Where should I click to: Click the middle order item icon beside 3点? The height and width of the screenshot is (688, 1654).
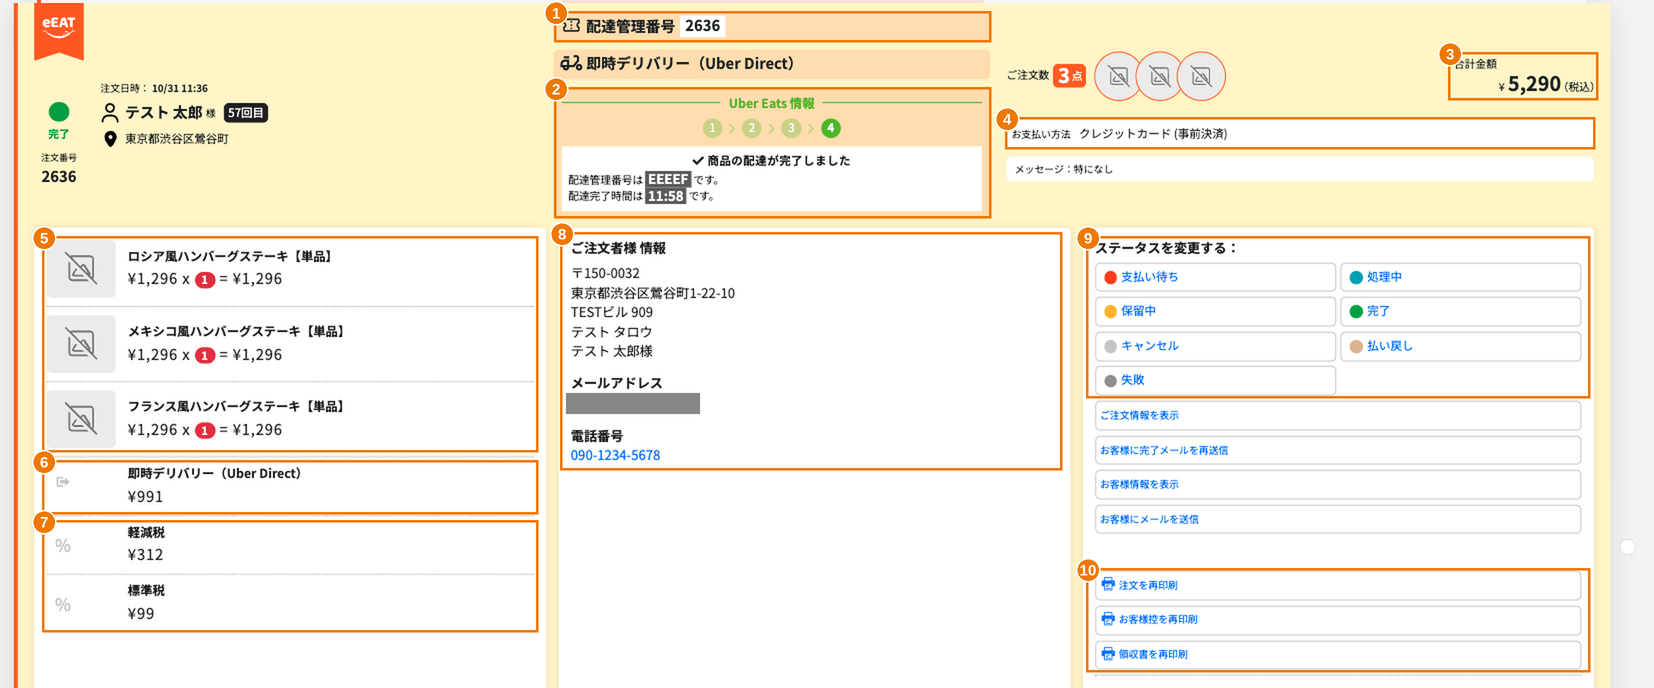pyautogui.click(x=1160, y=76)
